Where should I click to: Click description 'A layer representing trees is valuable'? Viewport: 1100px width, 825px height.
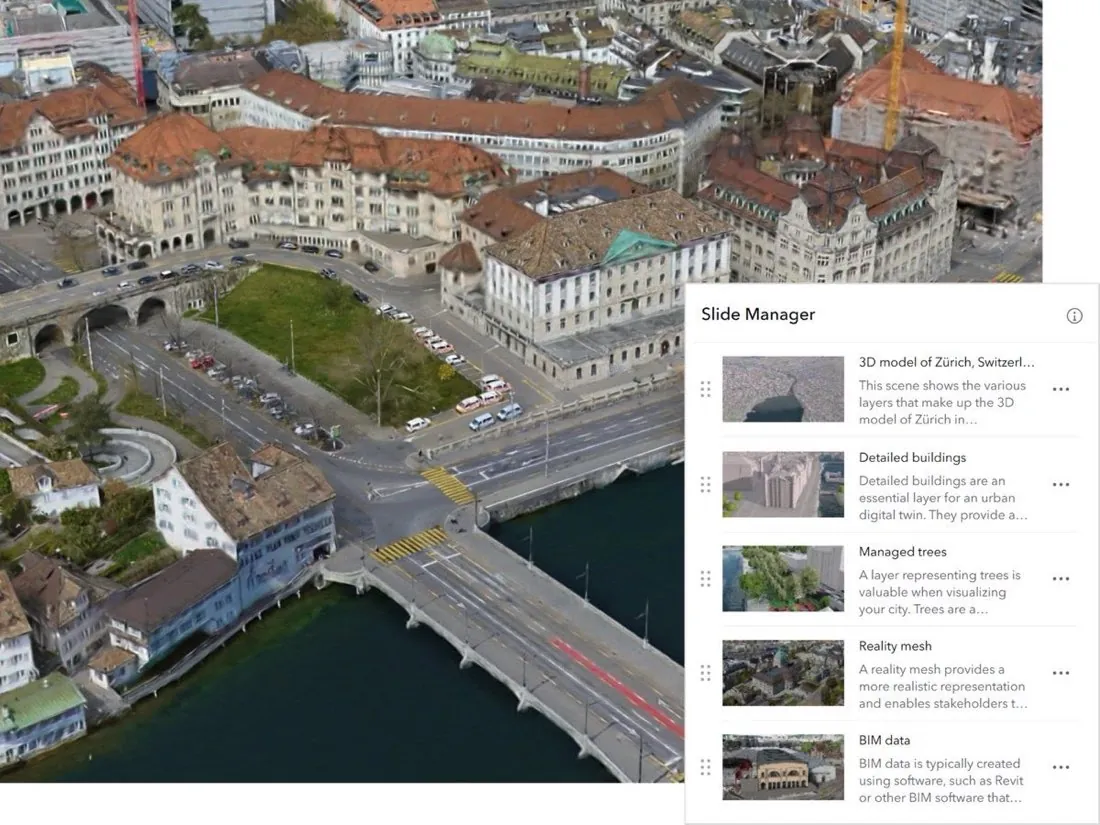[x=939, y=592]
